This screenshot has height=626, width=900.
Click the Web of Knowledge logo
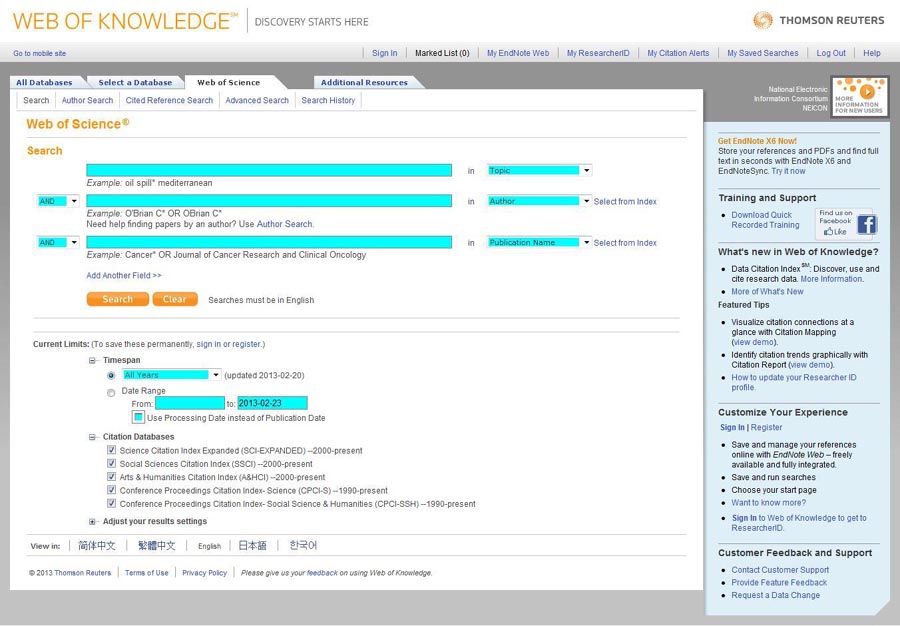coord(125,21)
